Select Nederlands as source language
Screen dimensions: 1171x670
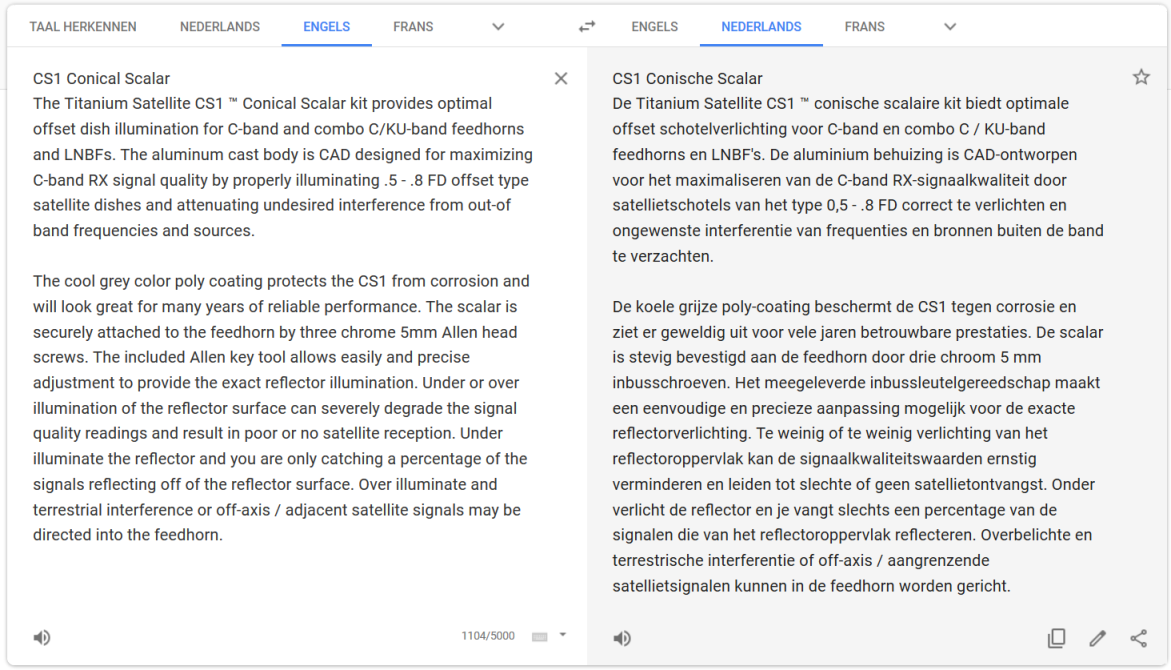(x=220, y=27)
